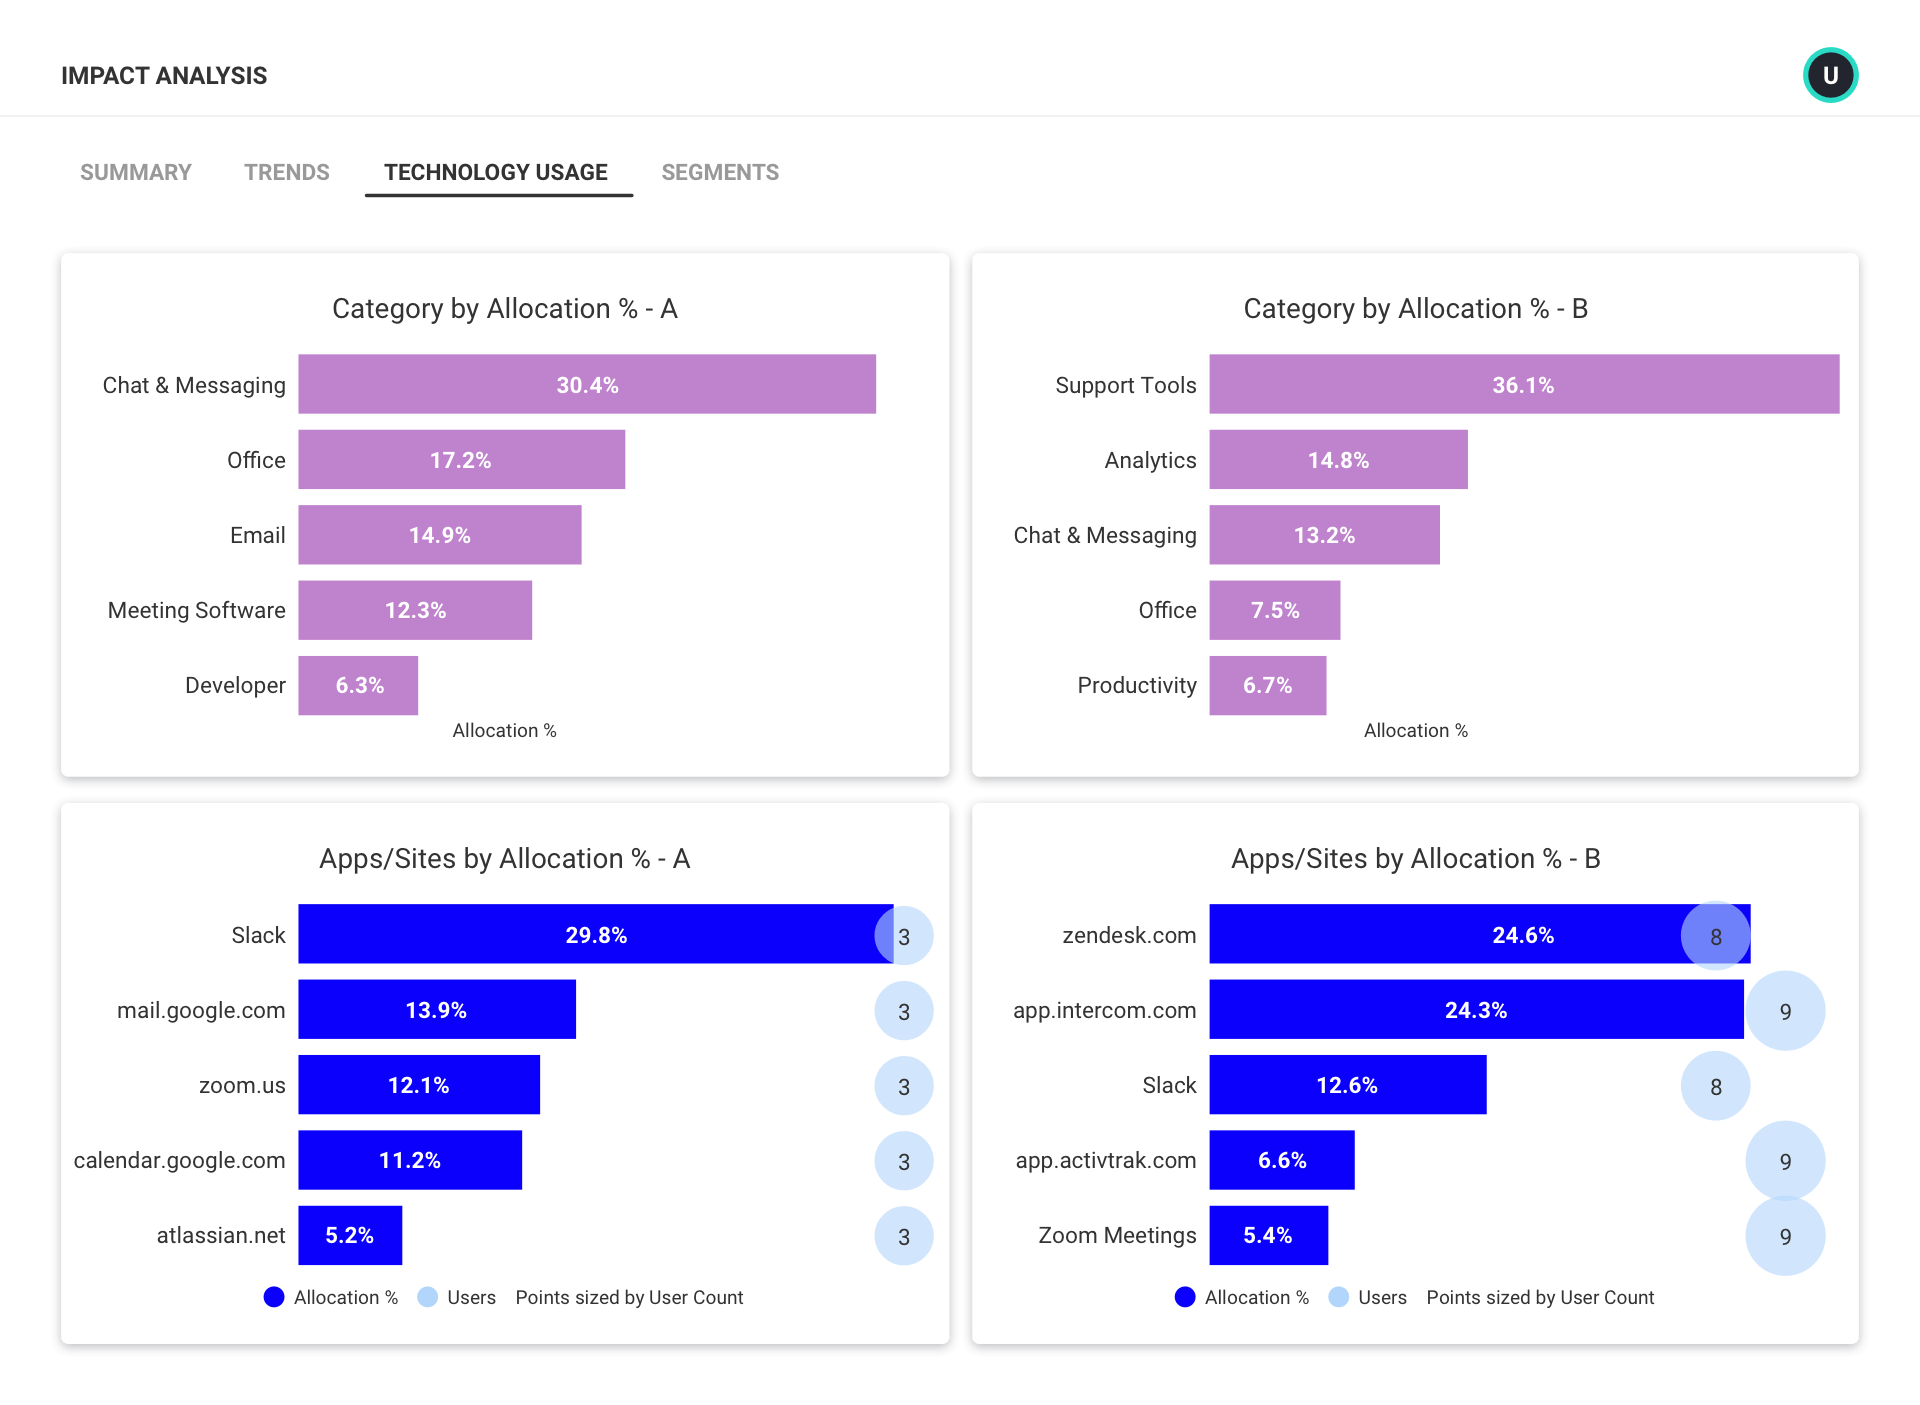The width and height of the screenshot is (1920, 1405).
Task: Click the Support Tools 36.1% bar
Action: pos(1524,384)
